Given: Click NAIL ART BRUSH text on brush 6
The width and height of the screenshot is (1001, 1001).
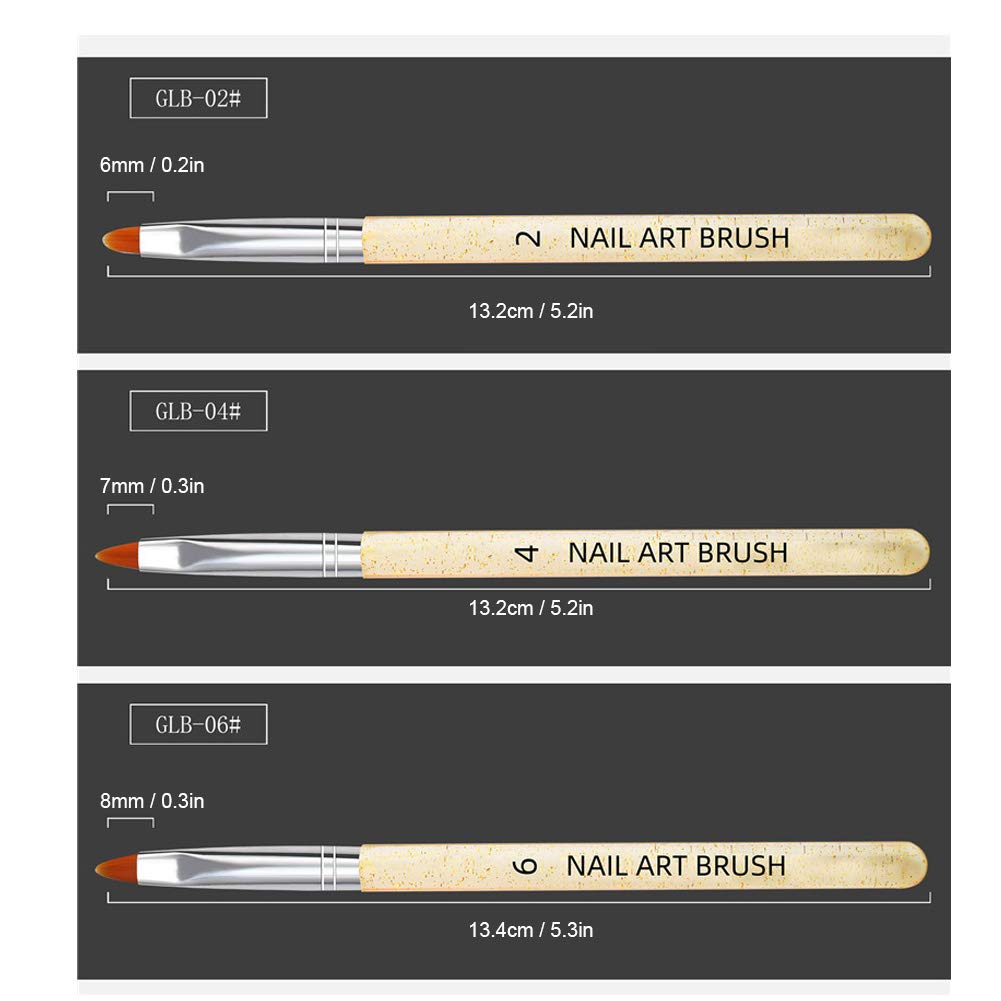Looking at the screenshot, I should point(676,866).
